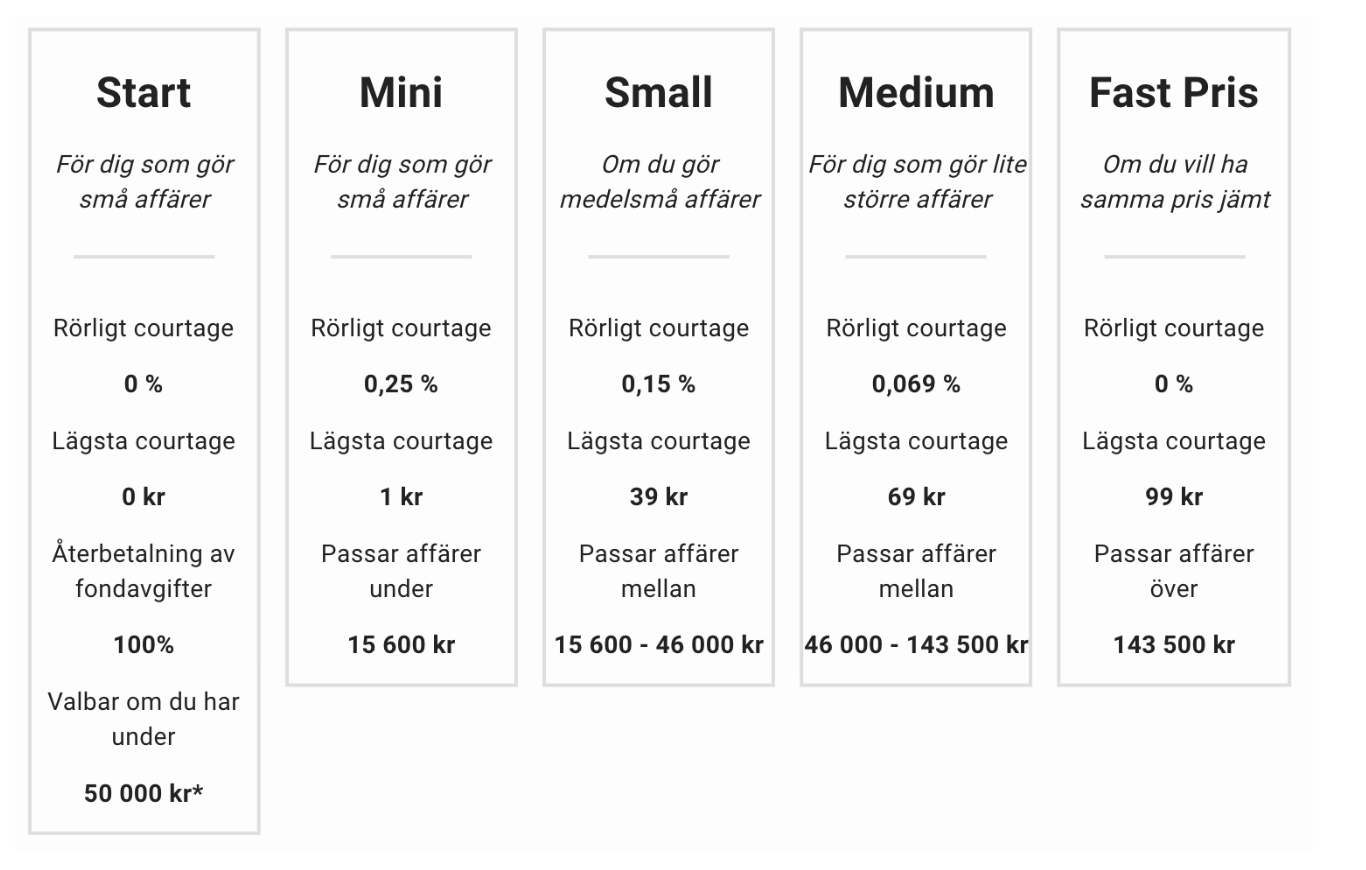Choose the Medium plan title
The image size is (1366, 870).
916,93
